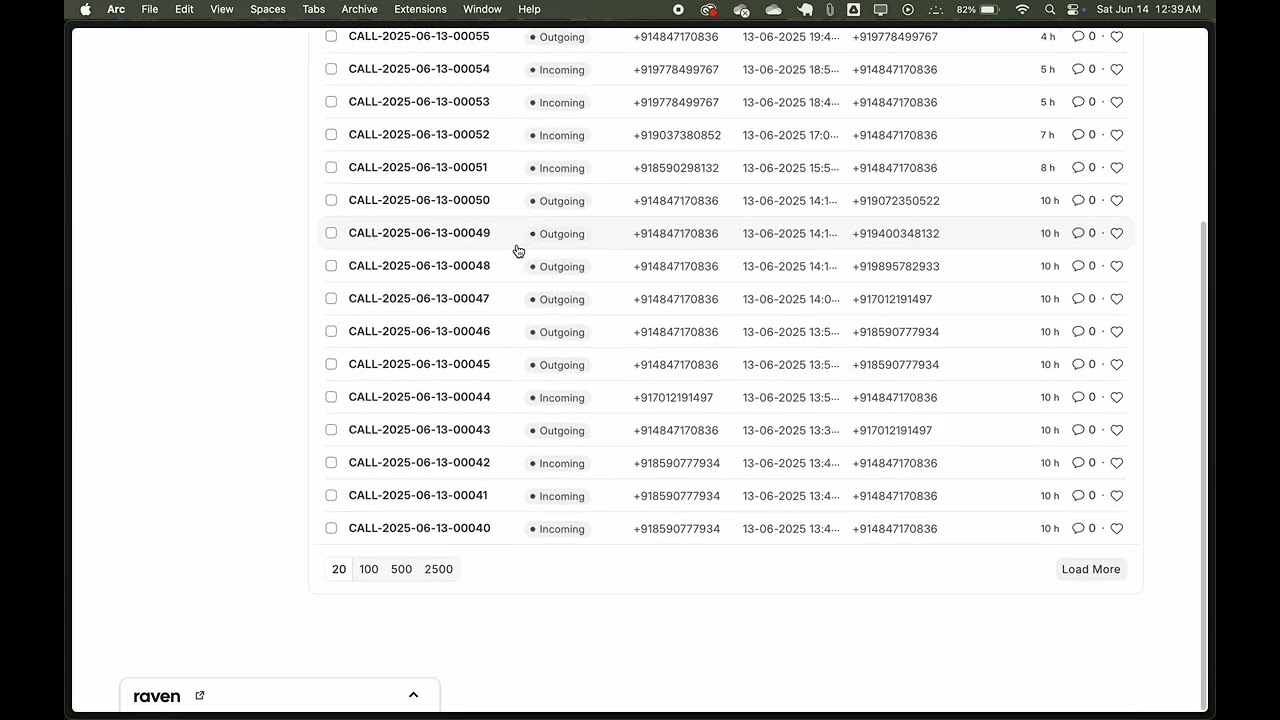
Task: Favorite CALL-2025-06-13-00052 using the heart
Action: 1117,135
